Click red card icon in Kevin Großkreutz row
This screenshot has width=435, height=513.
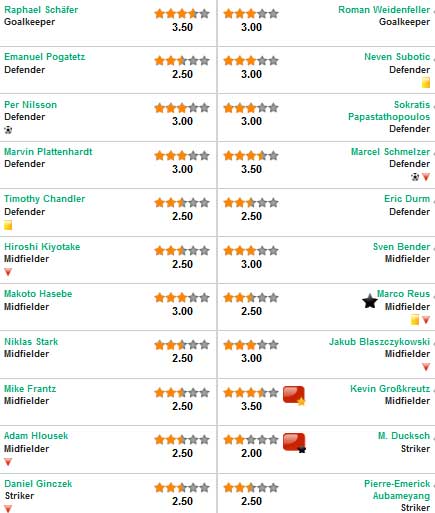[294, 395]
